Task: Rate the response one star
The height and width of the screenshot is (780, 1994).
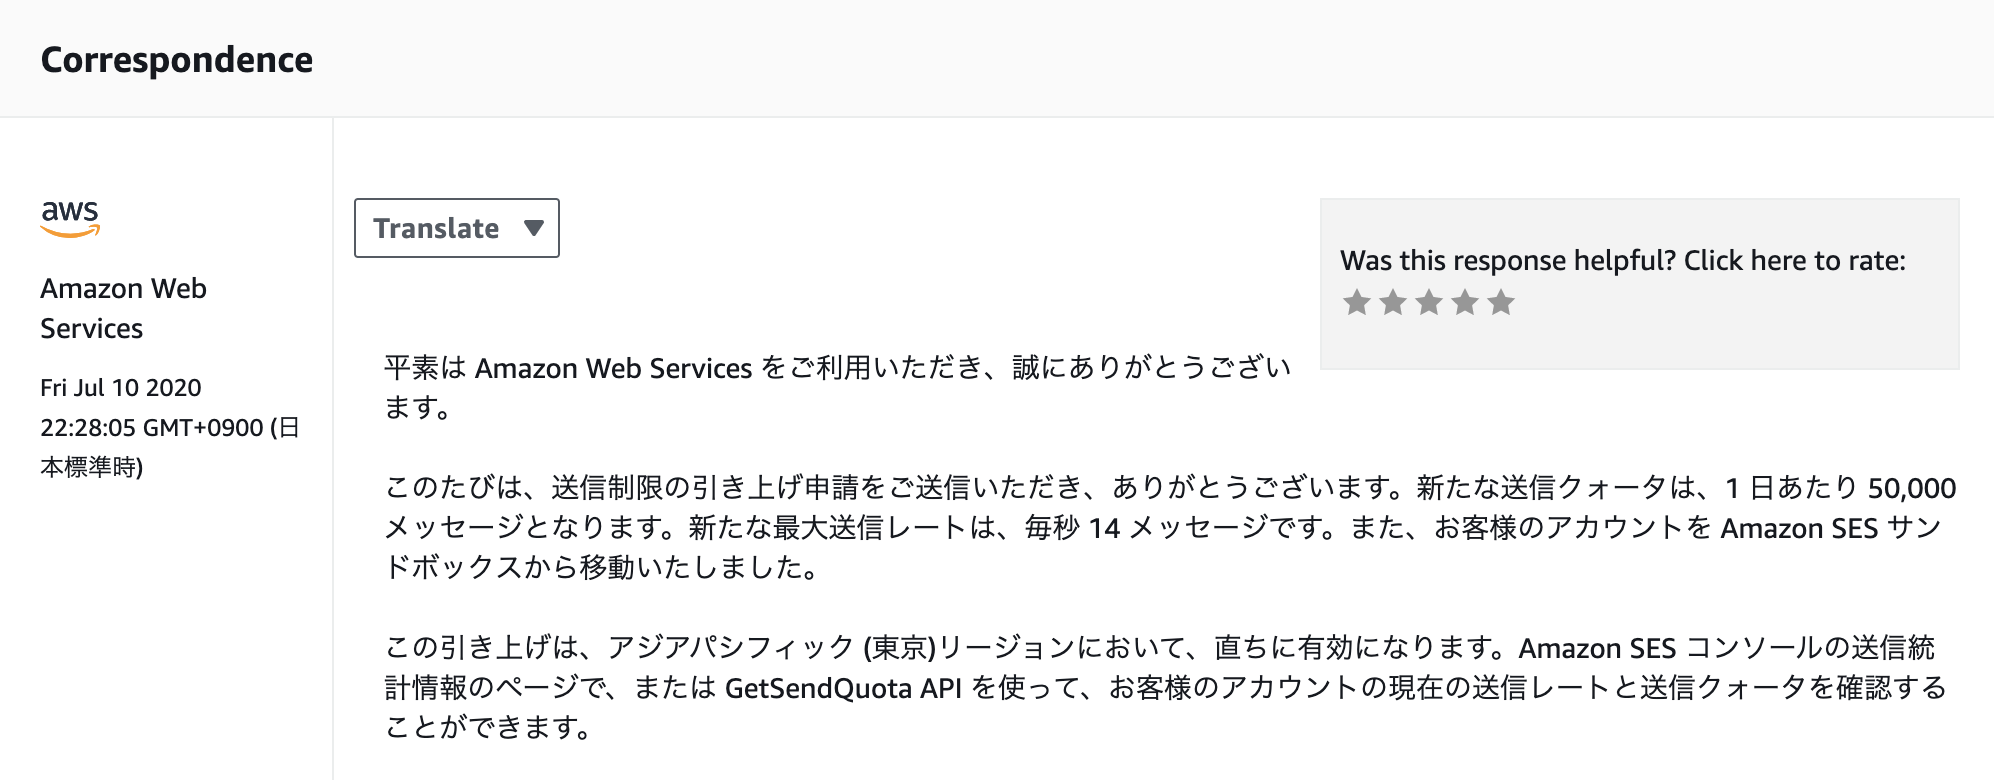Action: (1357, 302)
